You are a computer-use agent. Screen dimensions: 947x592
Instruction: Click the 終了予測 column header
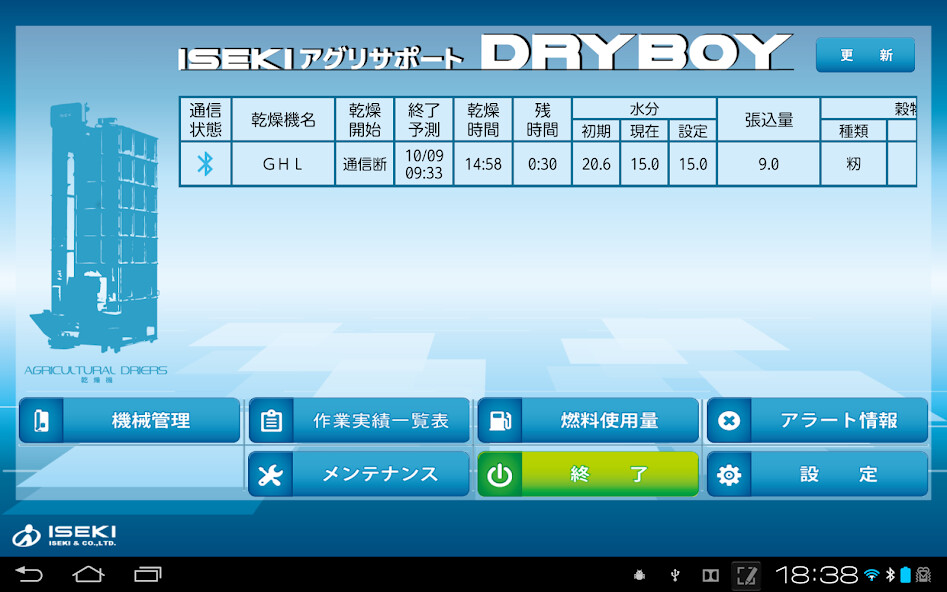(423, 120)
